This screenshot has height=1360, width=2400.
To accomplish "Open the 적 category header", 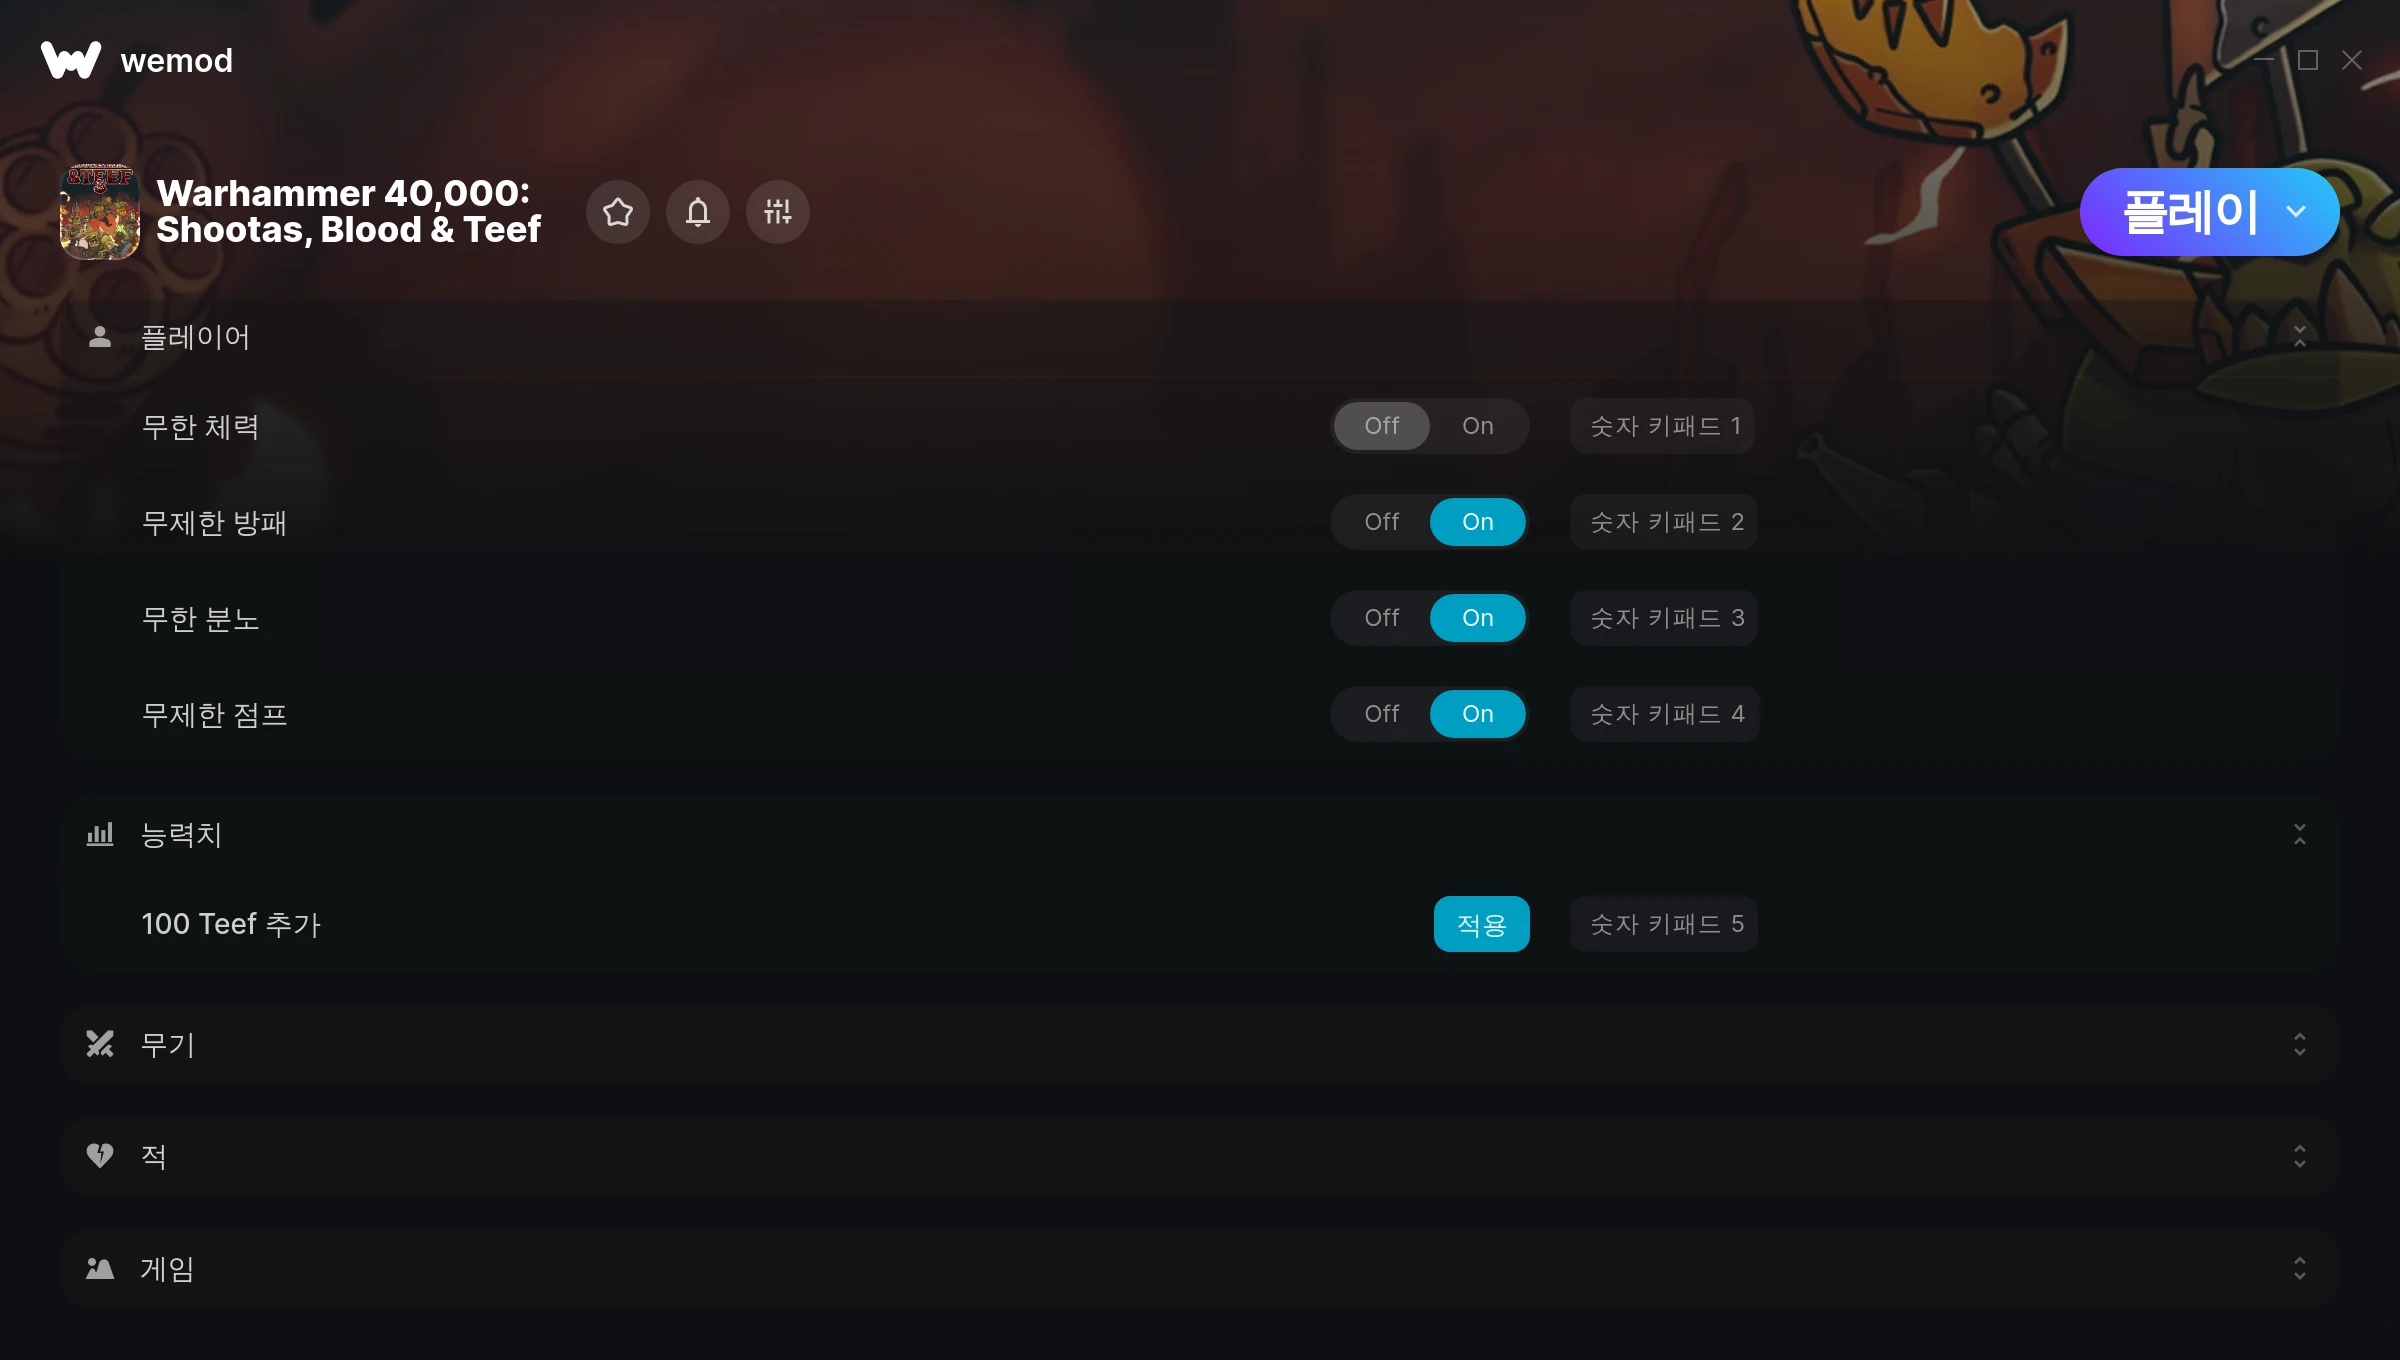I will [x=1200, y=1156].
